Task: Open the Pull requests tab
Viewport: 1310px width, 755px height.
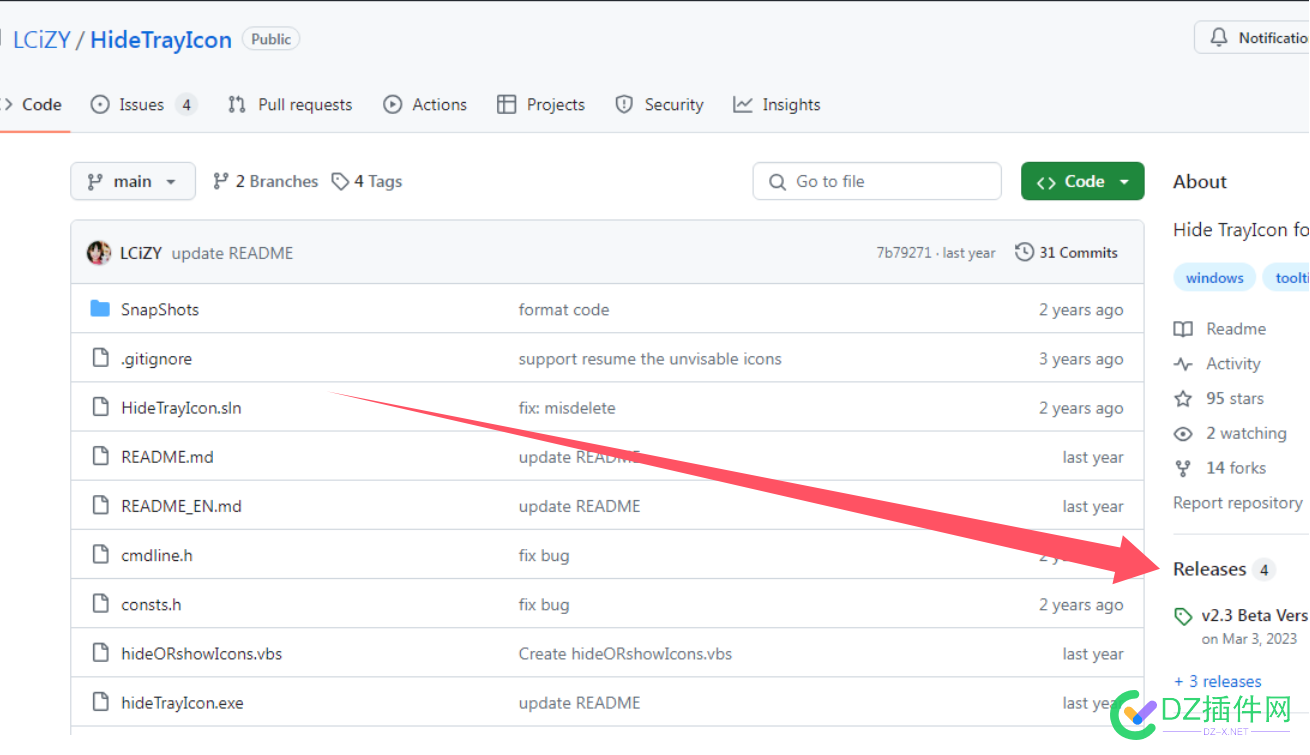Action: (290, 104)
